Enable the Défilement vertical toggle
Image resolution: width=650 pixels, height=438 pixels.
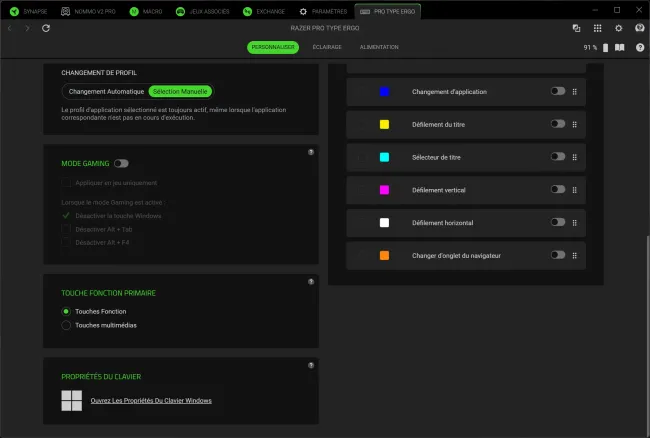(558, 189)
